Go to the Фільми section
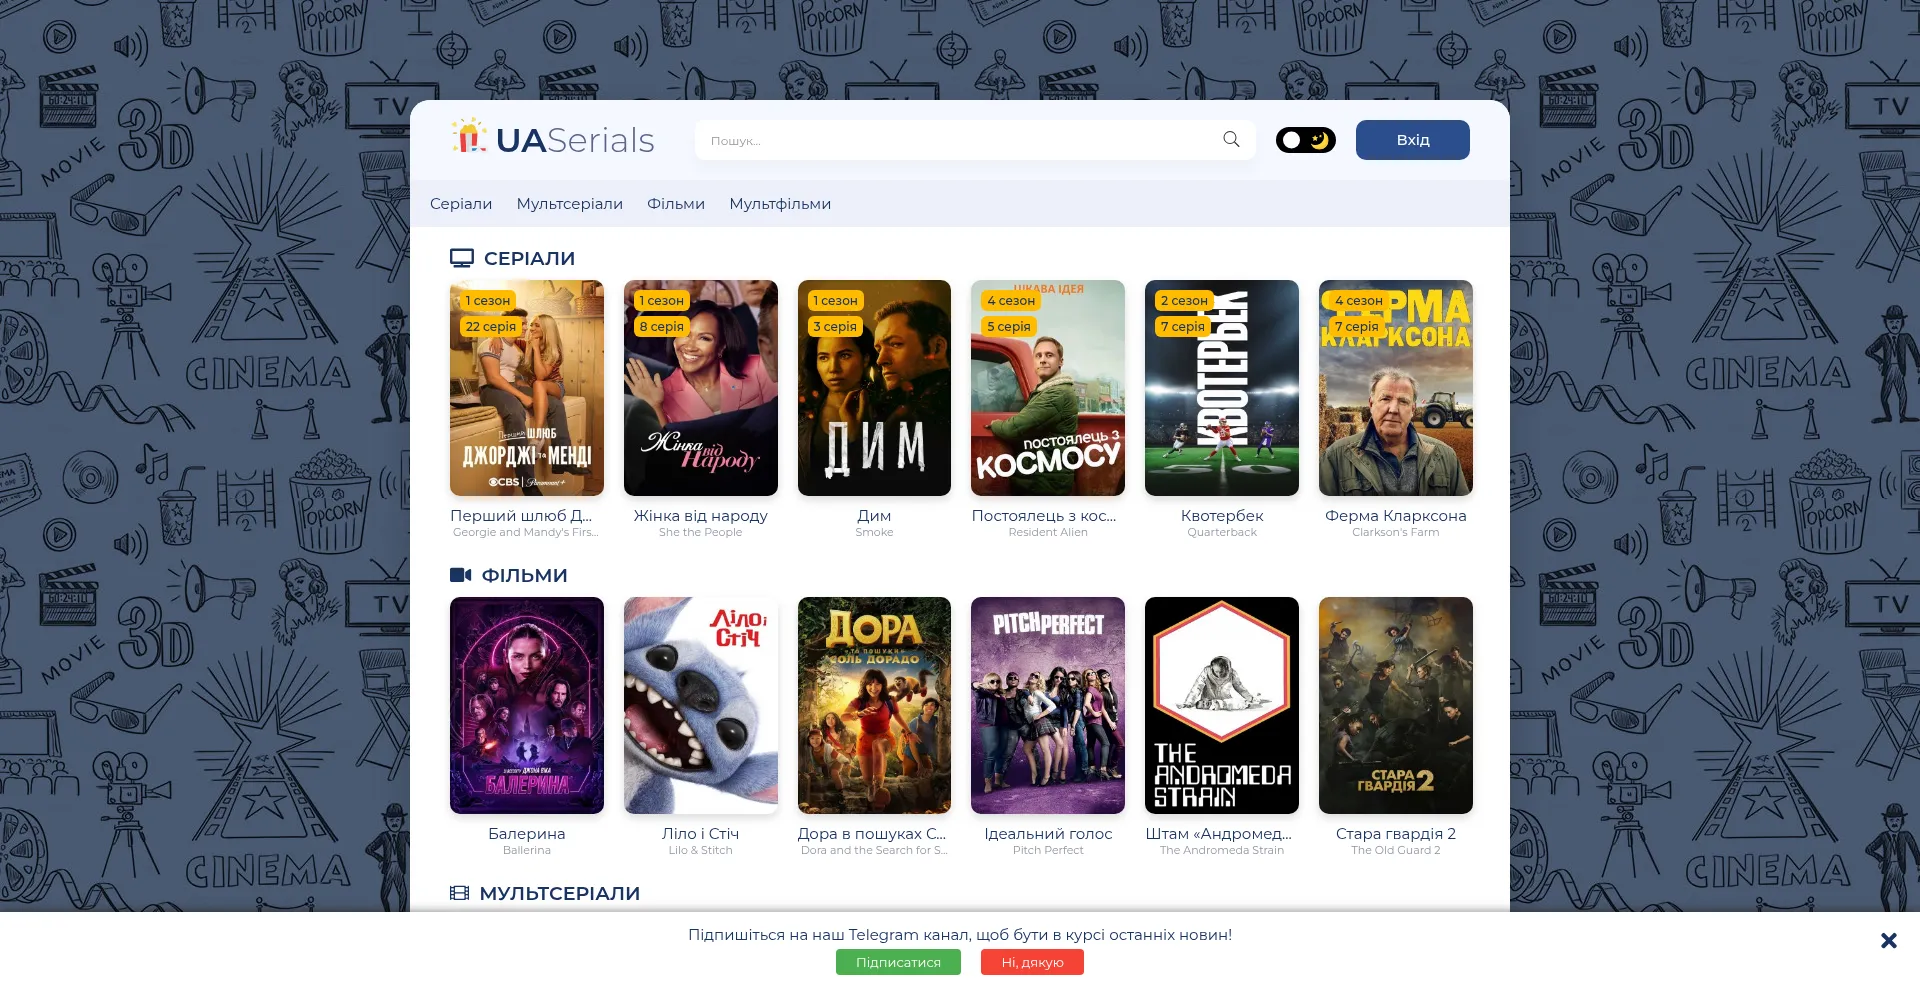 (675, 204)
